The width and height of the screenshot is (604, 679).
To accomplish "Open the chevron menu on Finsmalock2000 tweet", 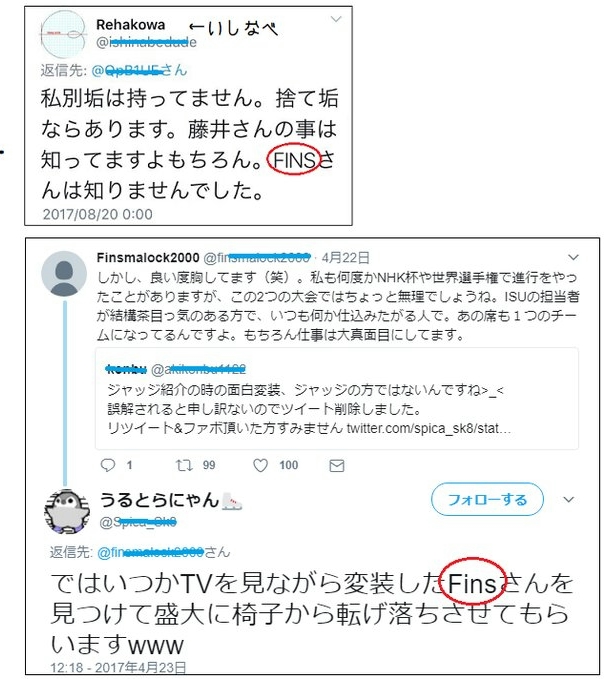I will (573, 257).
